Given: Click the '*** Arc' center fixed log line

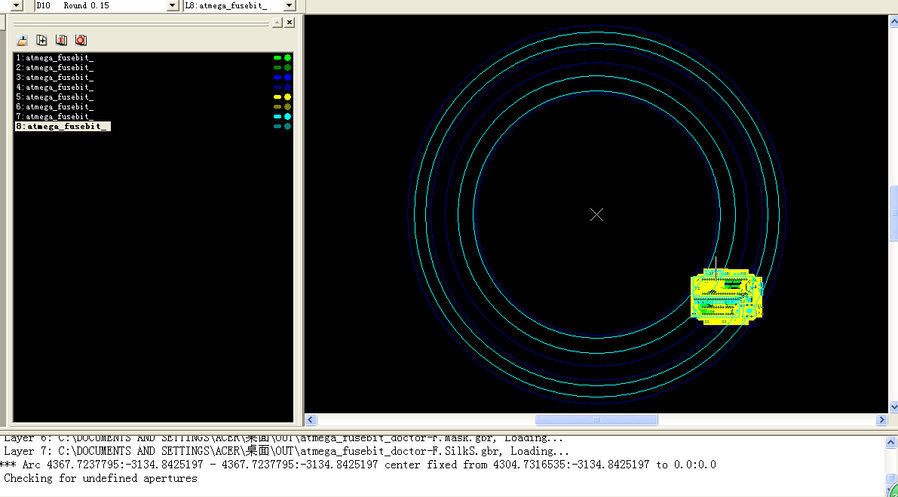Looking at the screenshot, I should coord(358,464).
